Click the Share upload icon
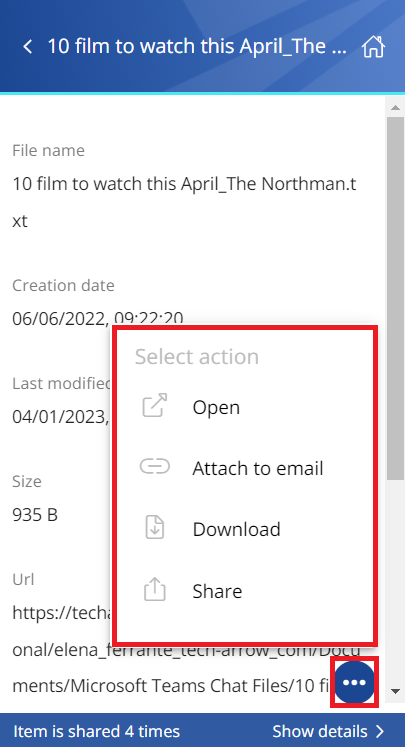Viewport: 405px width, 747px height. click(x=154, y=589)
